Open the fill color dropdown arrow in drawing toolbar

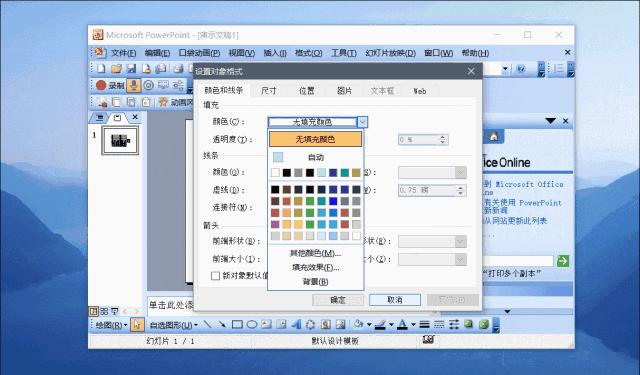click(369, 325)
